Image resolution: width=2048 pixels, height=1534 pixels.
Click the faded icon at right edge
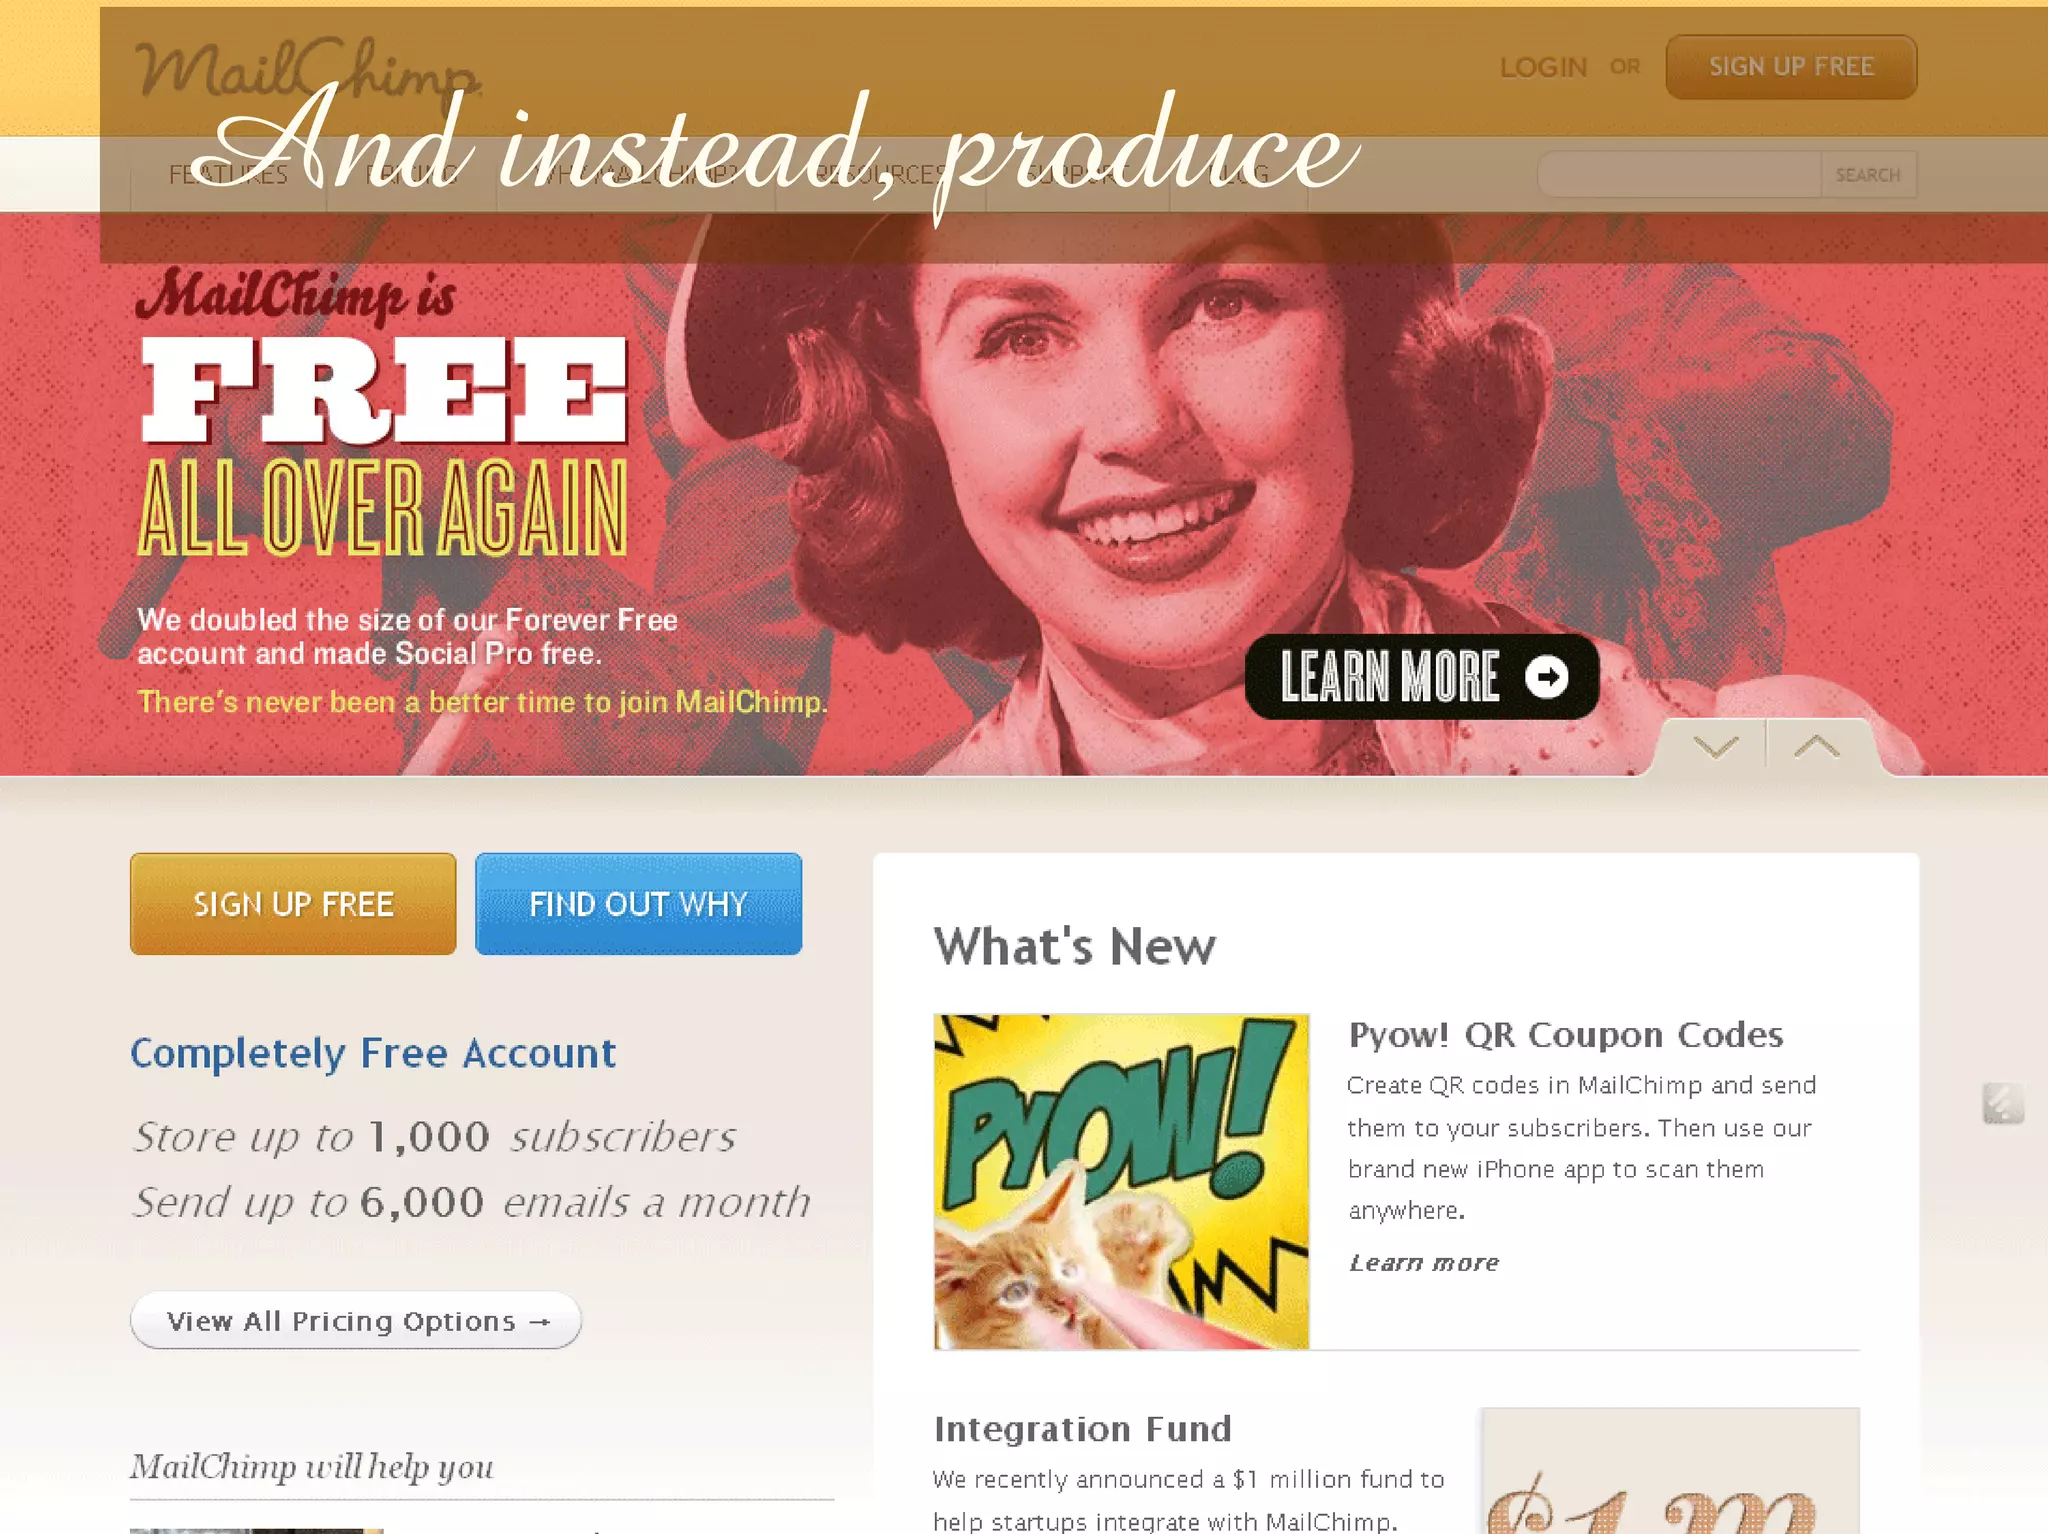pyautogui.click(x=2003, y=1104)
